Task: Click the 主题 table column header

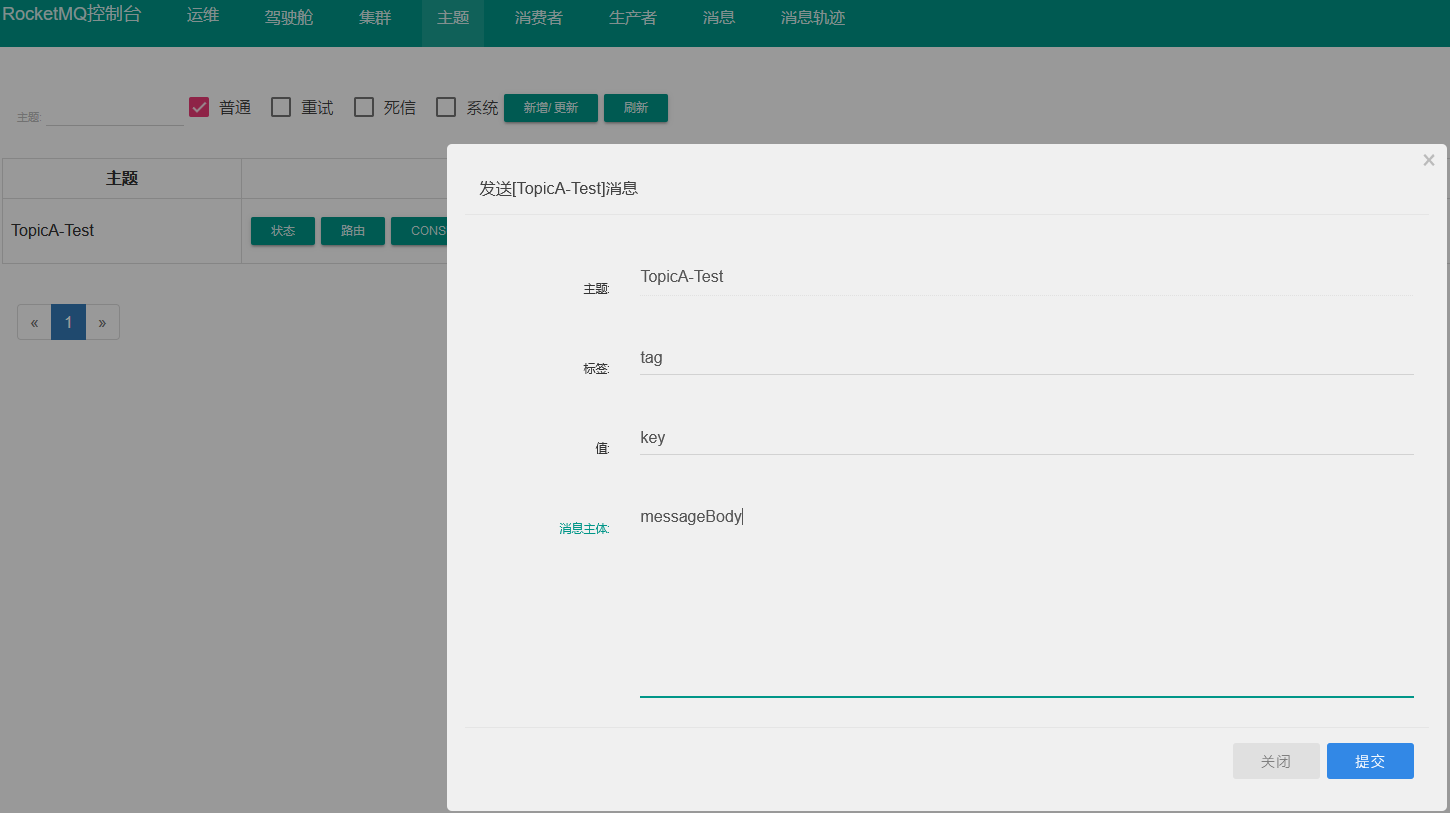Action: click(x=122, y=178)
